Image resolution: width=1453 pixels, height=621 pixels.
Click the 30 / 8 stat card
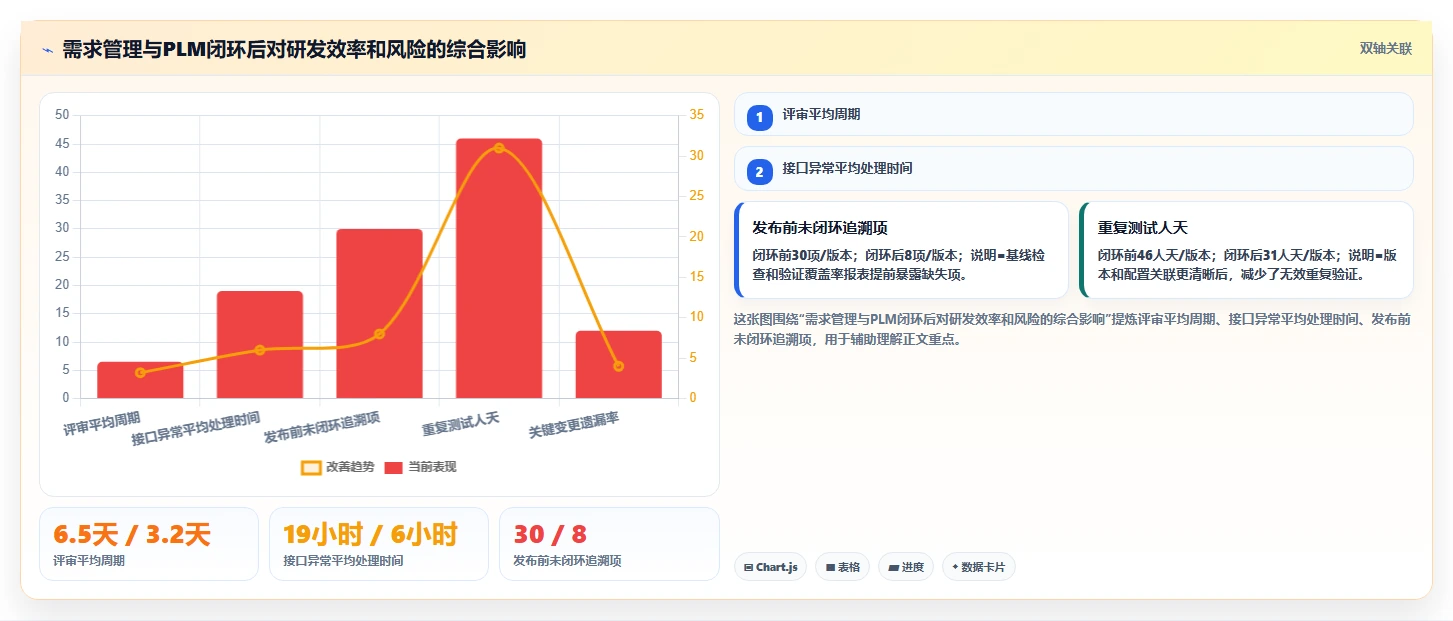point(609,544)
